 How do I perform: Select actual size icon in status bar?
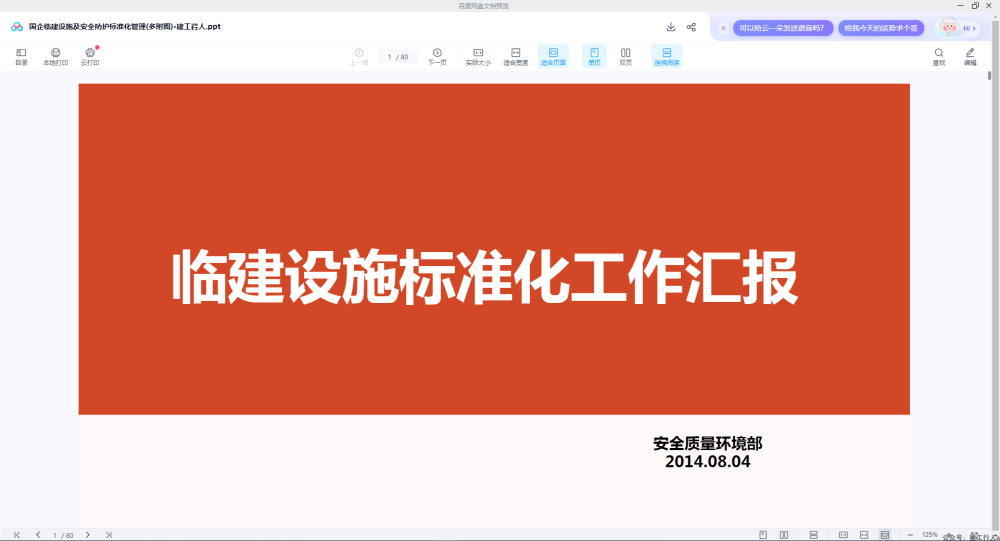point(843,535)
